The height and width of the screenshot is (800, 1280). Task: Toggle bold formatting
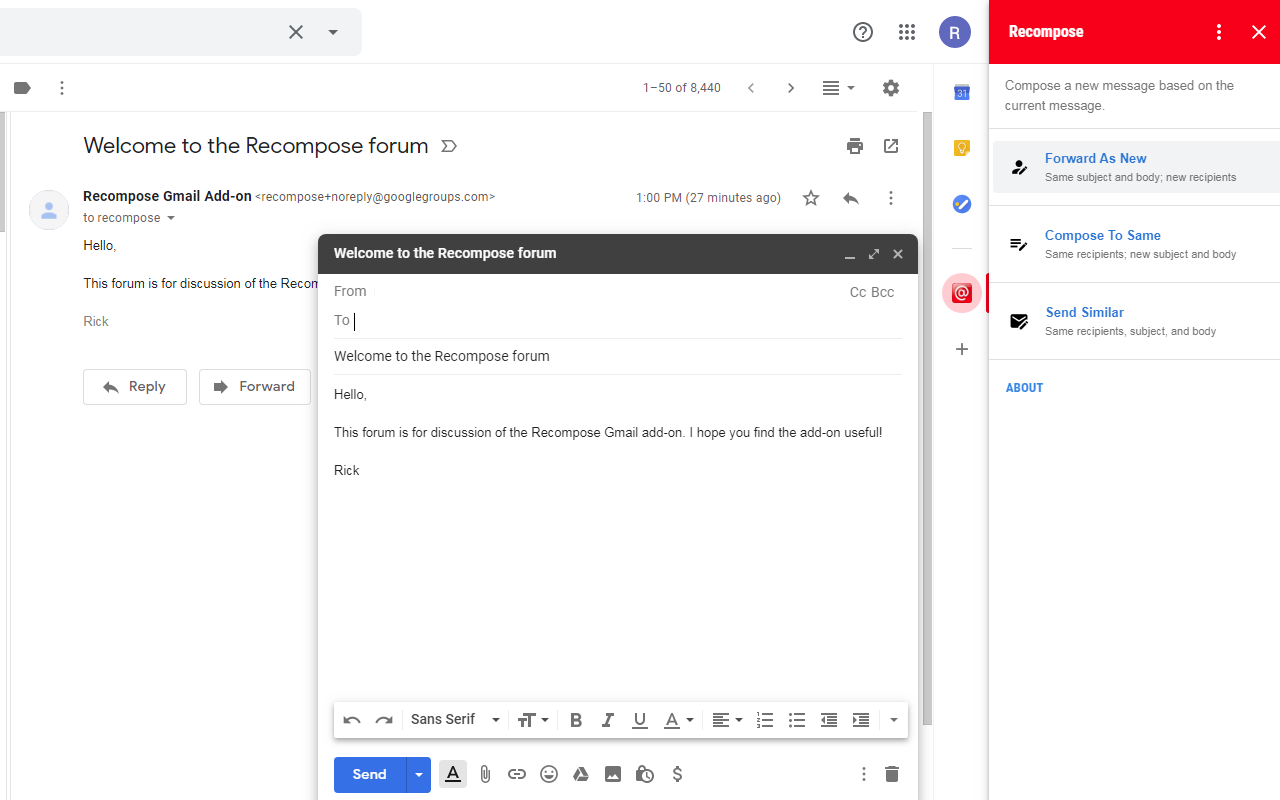coord(576,720)
